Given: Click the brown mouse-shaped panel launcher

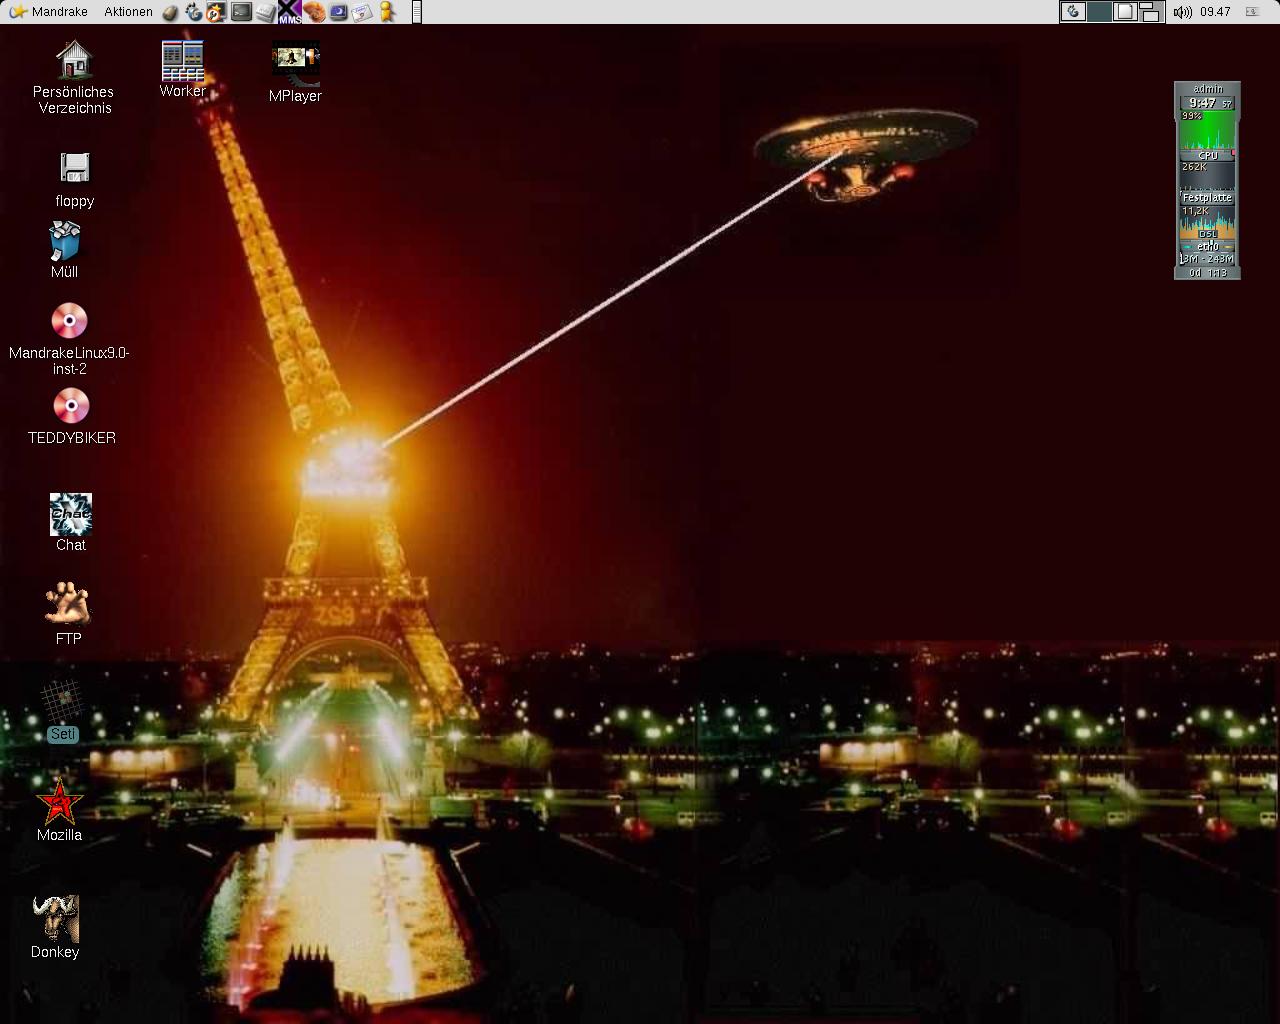Looking at the screenshot, I should (x=170, y=12).
